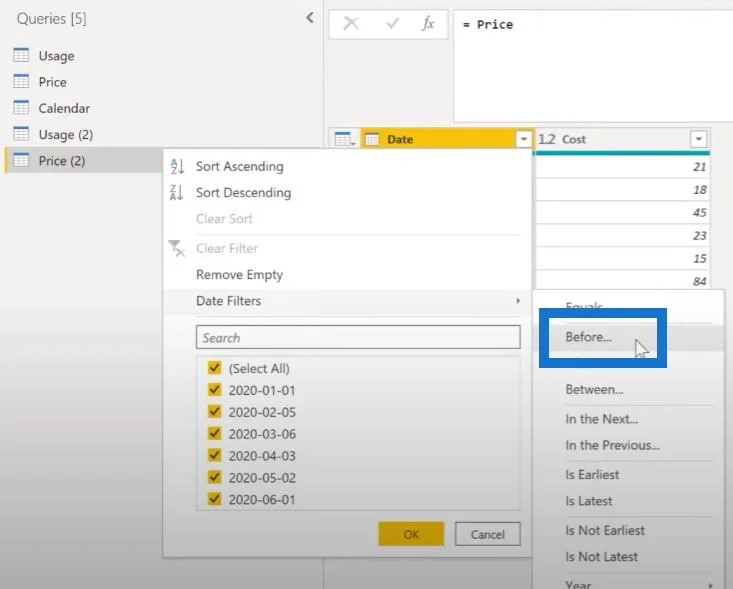The width and height of the screenshot is (733, 589).
Task: Click the Clear Filter funnel icon
Action: coord(176,248)
